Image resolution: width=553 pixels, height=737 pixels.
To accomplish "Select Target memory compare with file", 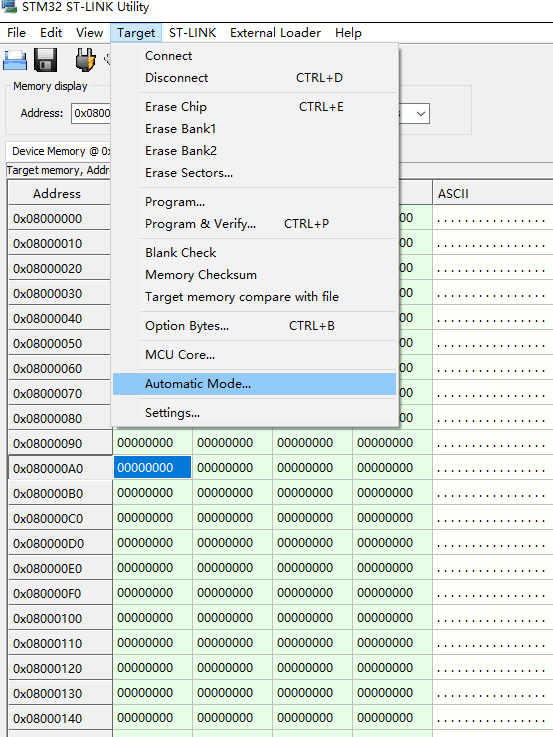I will click(255, 297).
